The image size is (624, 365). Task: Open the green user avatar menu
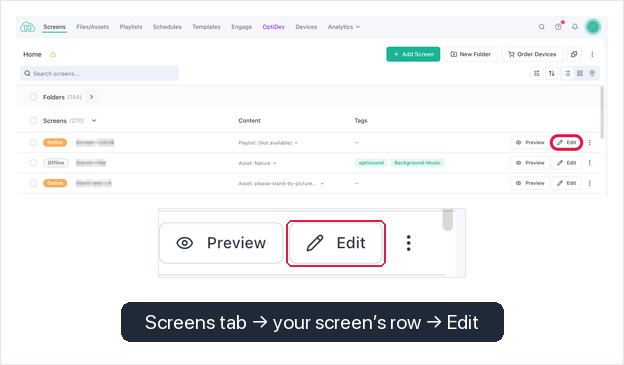pyautogui.click(x=593, y=27)
